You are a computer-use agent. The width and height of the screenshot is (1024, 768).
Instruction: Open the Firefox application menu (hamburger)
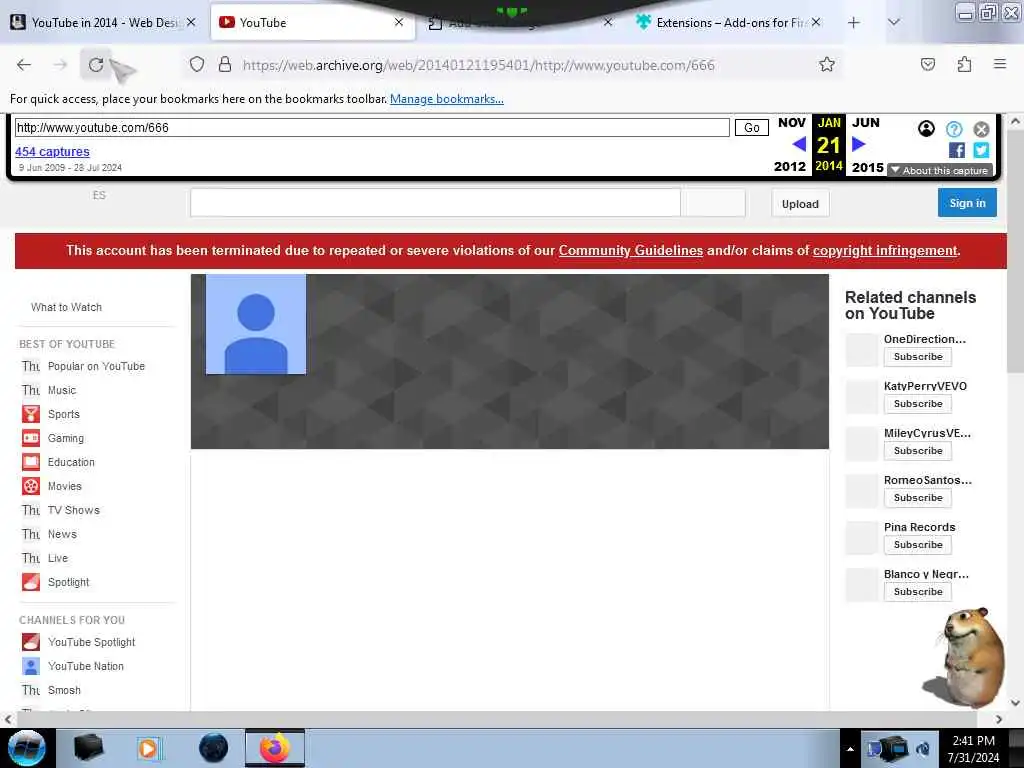pyautogui.click(x=1000, y=64)
